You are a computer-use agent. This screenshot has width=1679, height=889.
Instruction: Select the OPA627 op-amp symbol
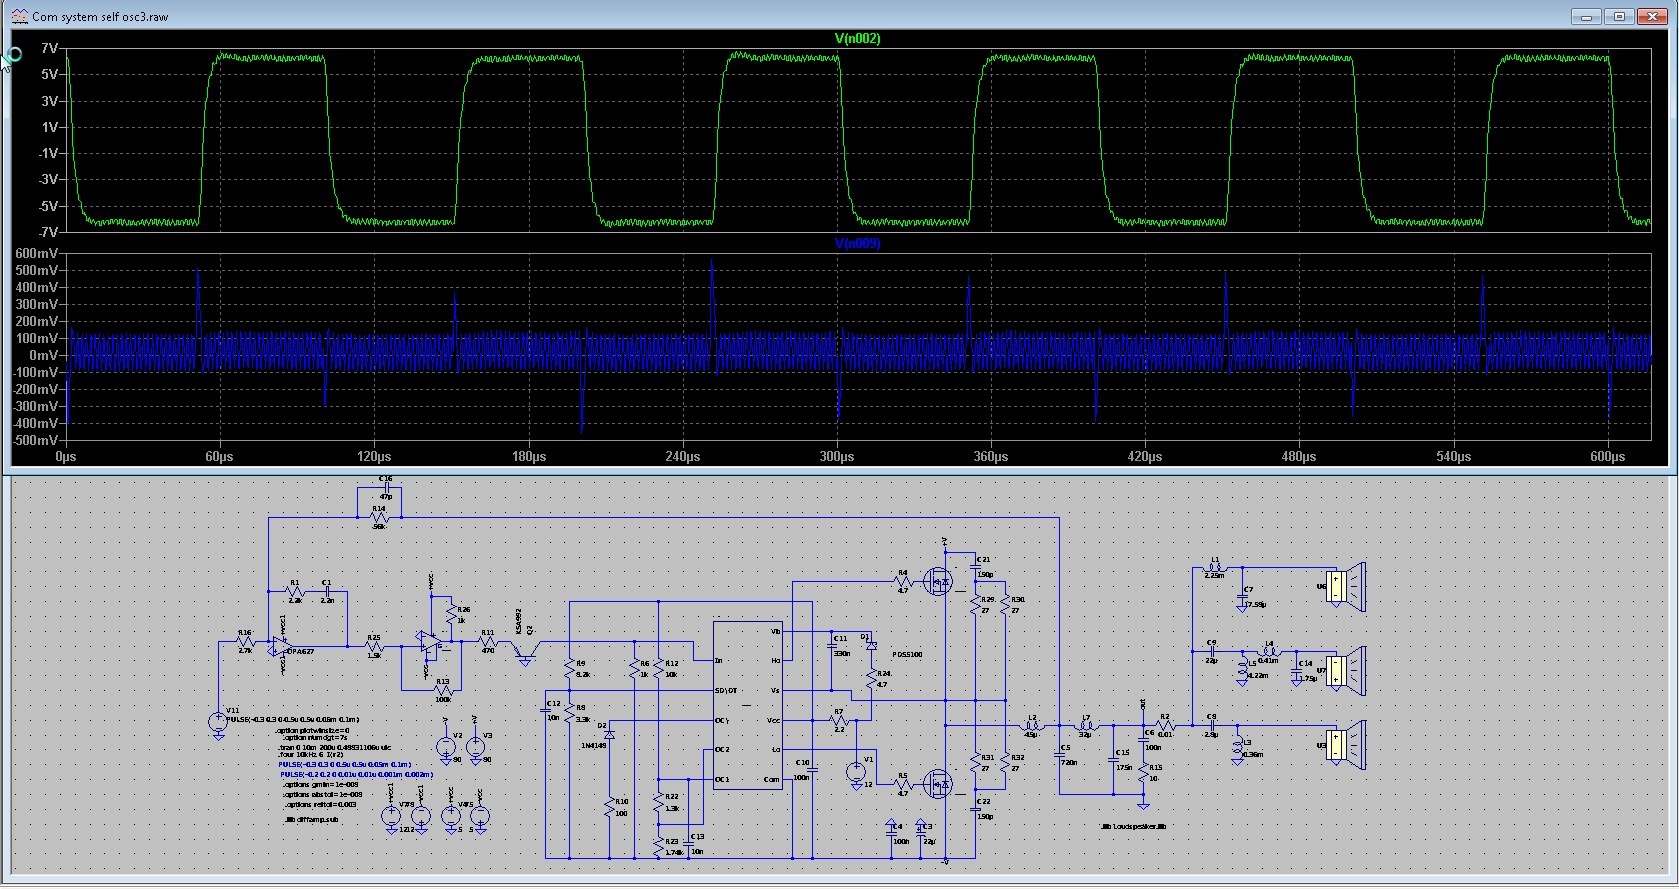pyautogui.click(x=281, y=646)
